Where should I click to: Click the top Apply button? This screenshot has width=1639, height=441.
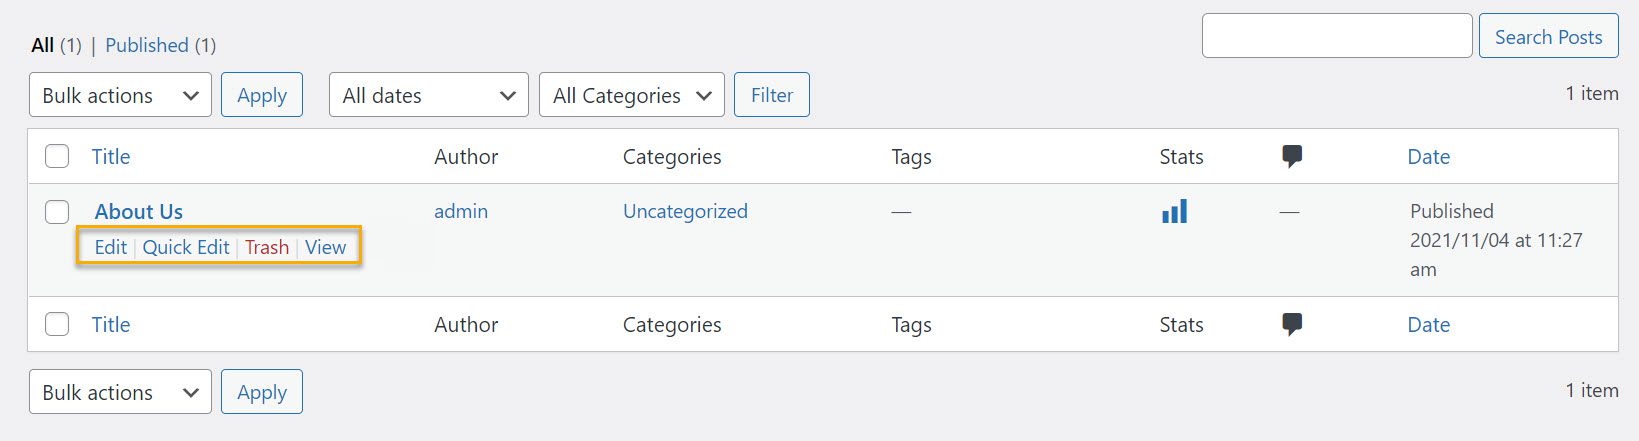(262, 95)
